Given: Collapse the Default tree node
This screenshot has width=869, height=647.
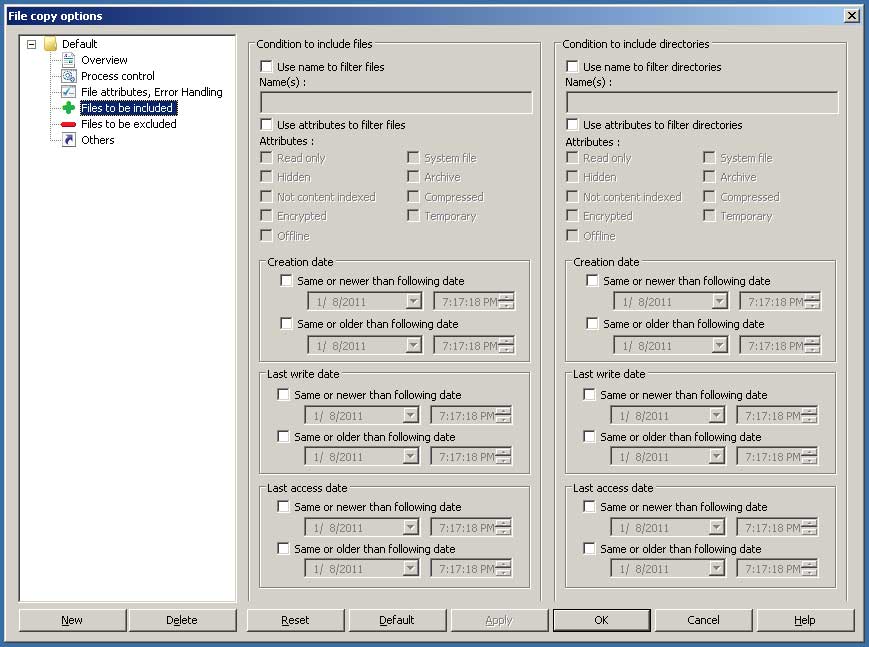Looking at the screenshot, I should pyautogui.click(x=32, y=44).
